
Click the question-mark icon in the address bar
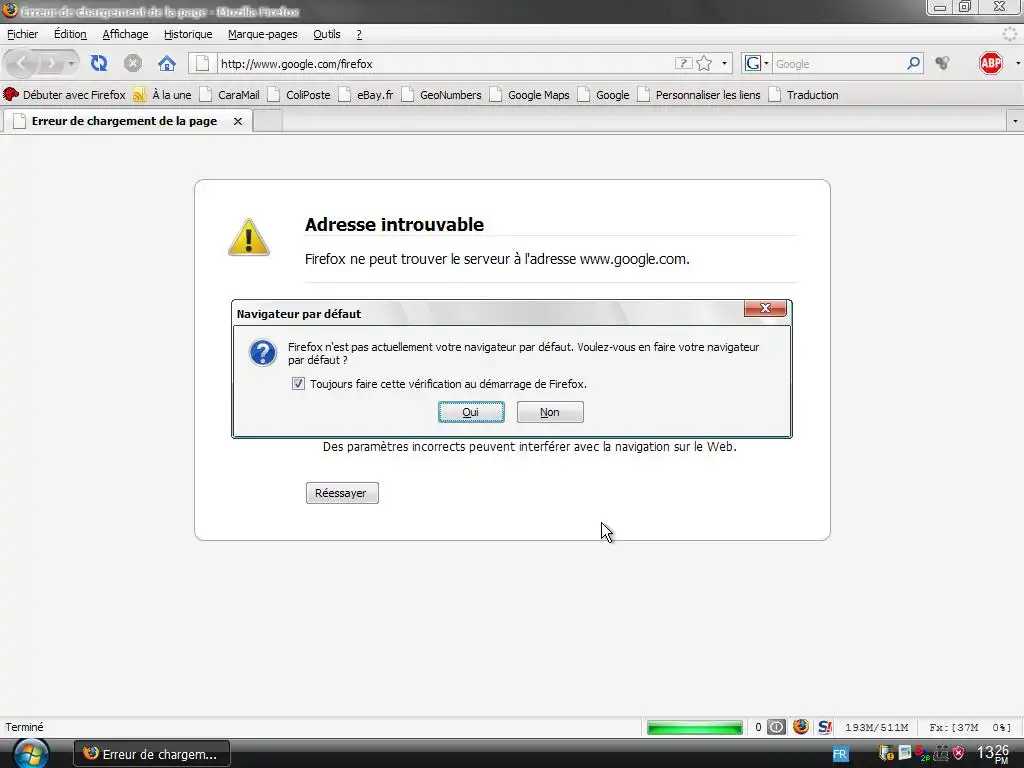(x=683, y=63)
